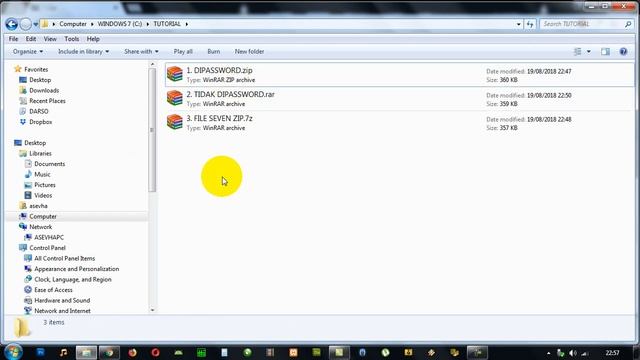Viewport: 640px width, 360px height.
Task: Click the Help question mark icon
Action: [623, 51]
